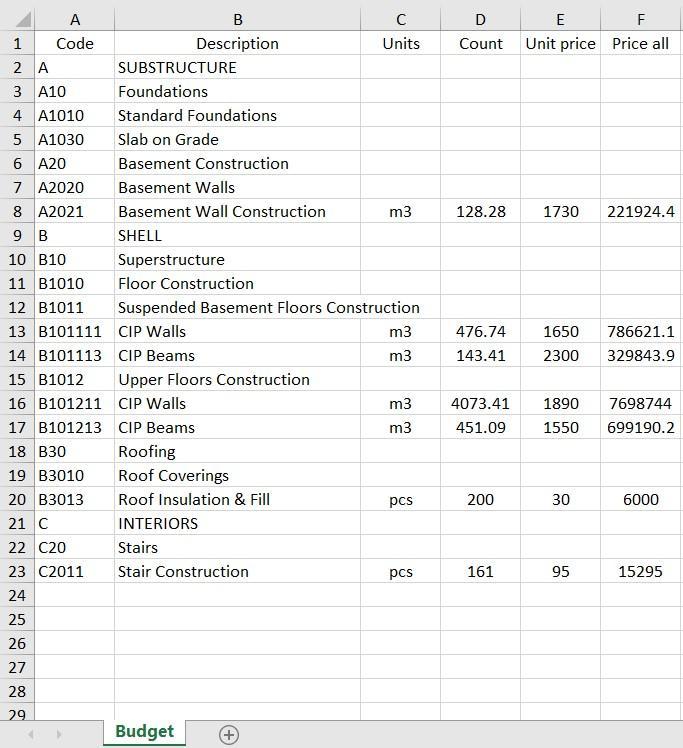Image resolution: width=683 pixels, height=748 pixels.
Task: Open the Budget sheet tab
Action: point(145,732)
